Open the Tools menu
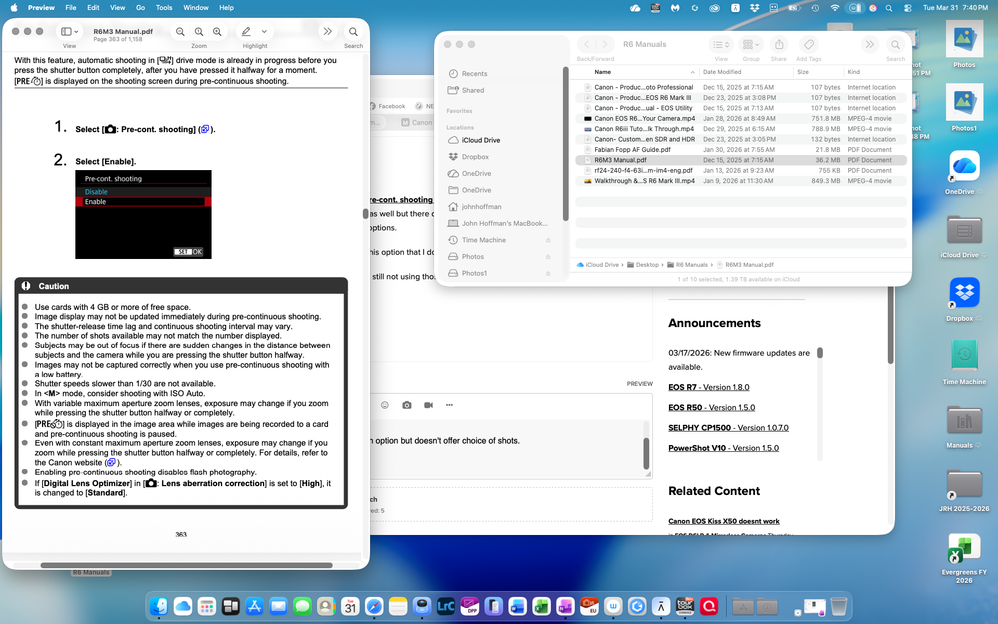 tap(164, 8)
